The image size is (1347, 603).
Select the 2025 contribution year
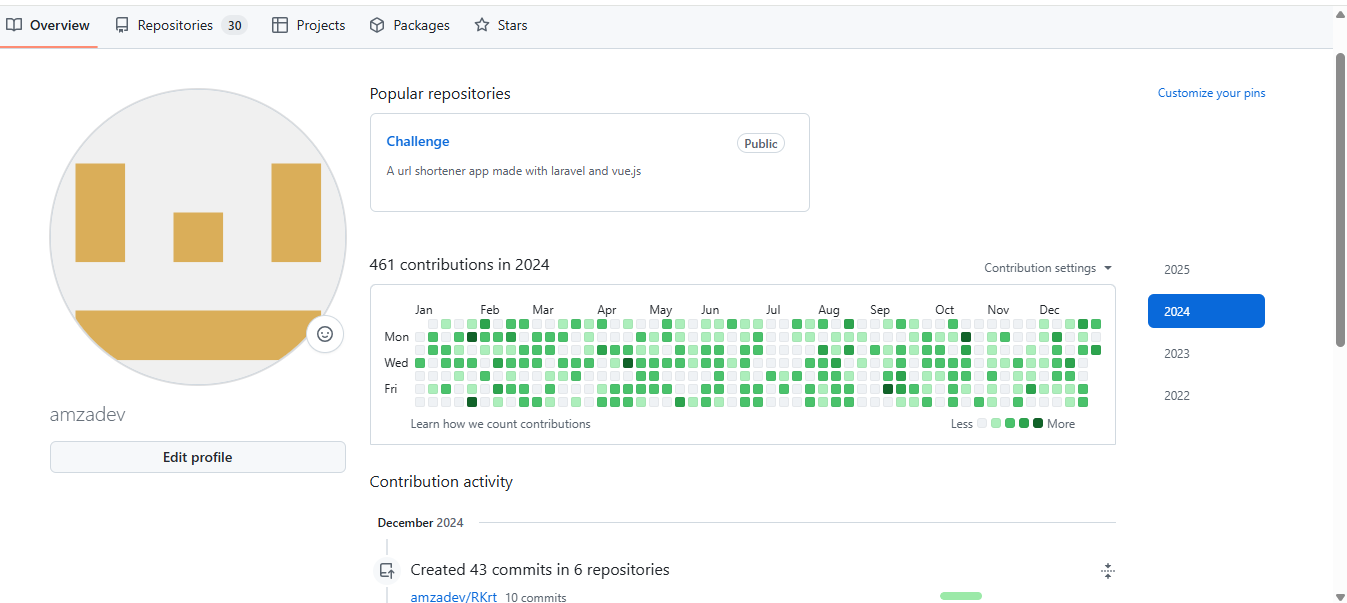[x=1177, y=270]
